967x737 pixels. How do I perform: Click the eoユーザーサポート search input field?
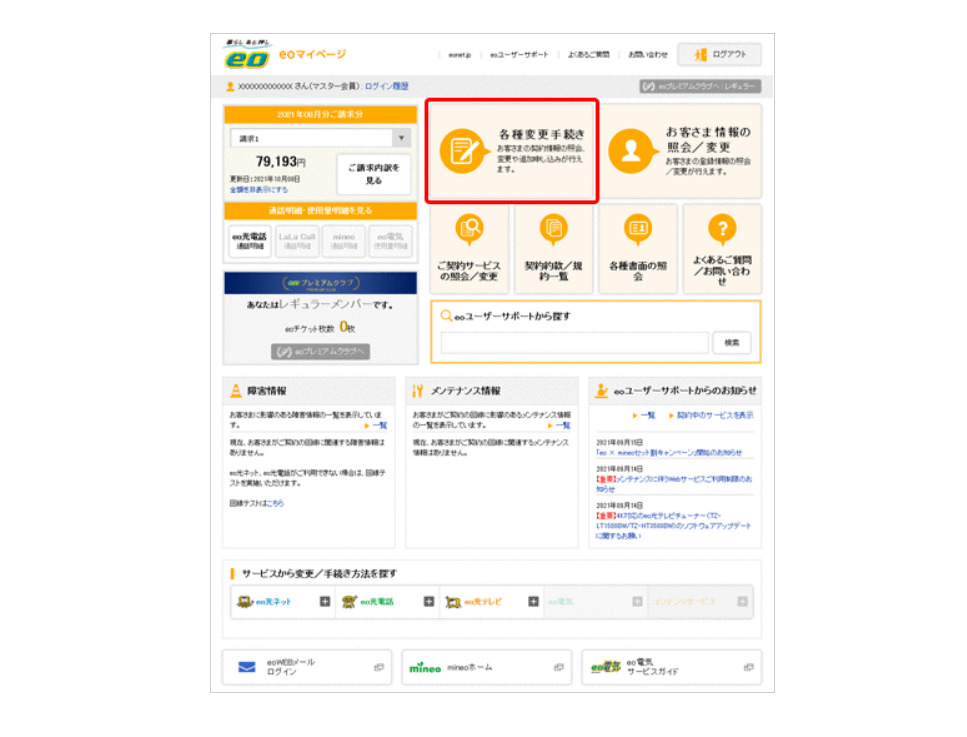click(574, 343)
